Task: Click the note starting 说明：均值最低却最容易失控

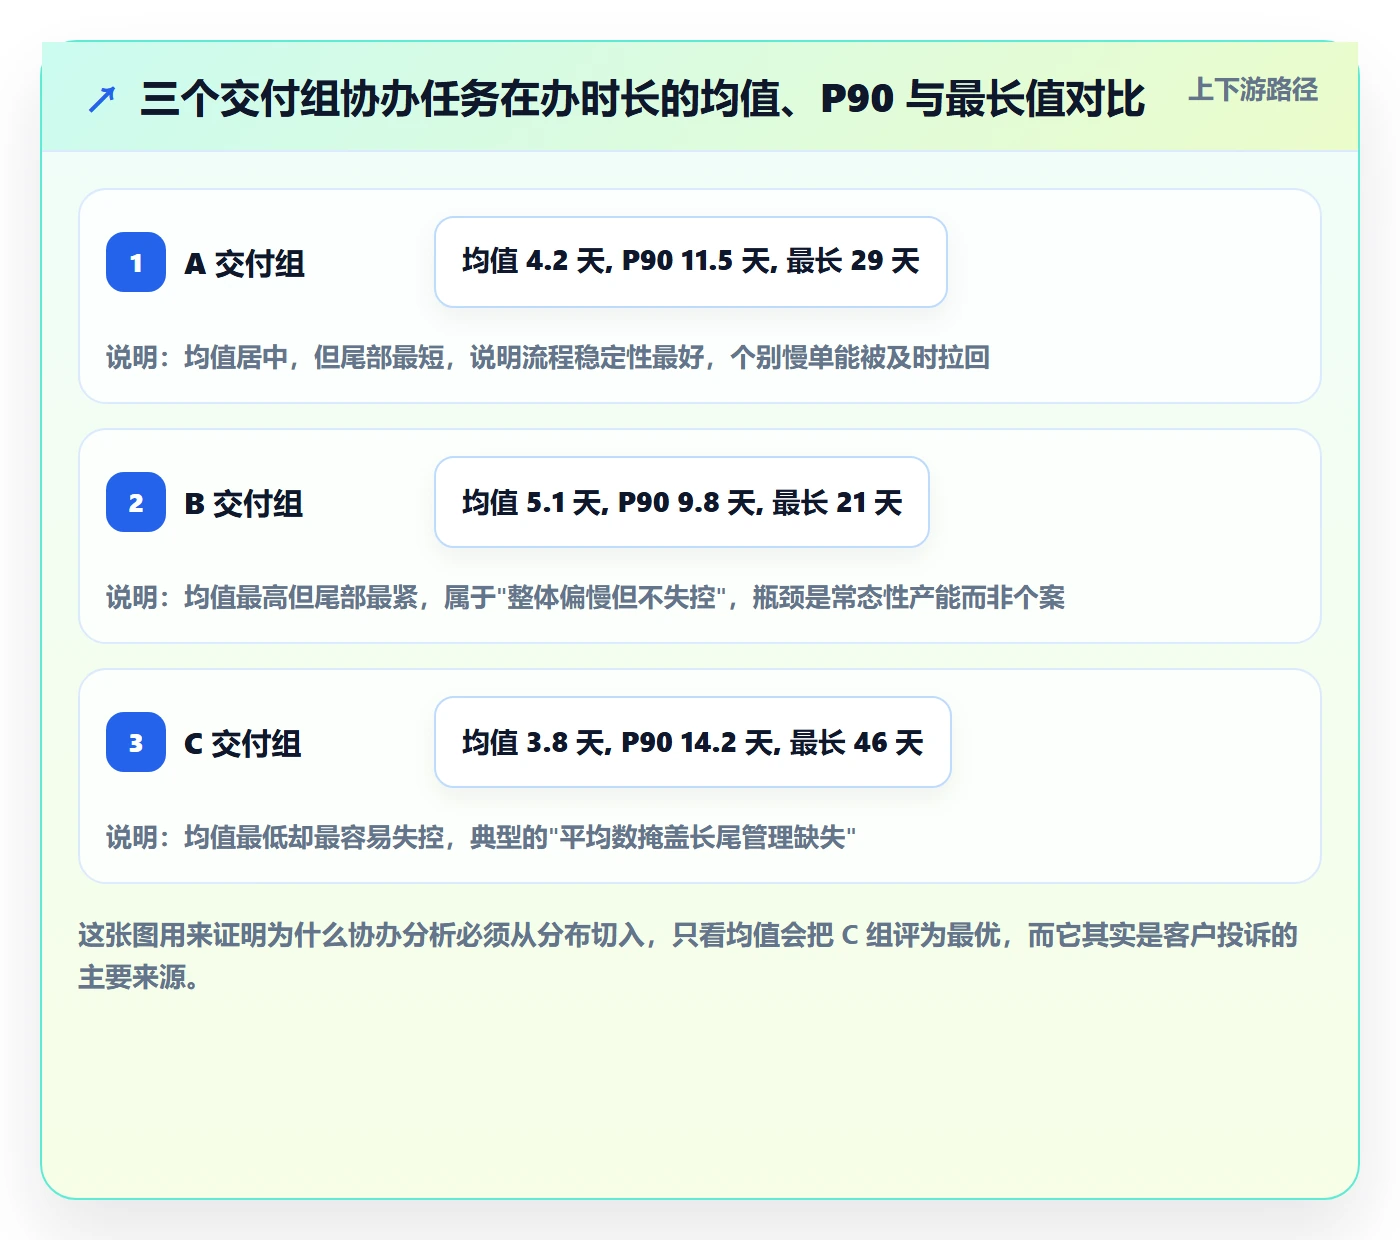Action: click(x=481, y=837)
